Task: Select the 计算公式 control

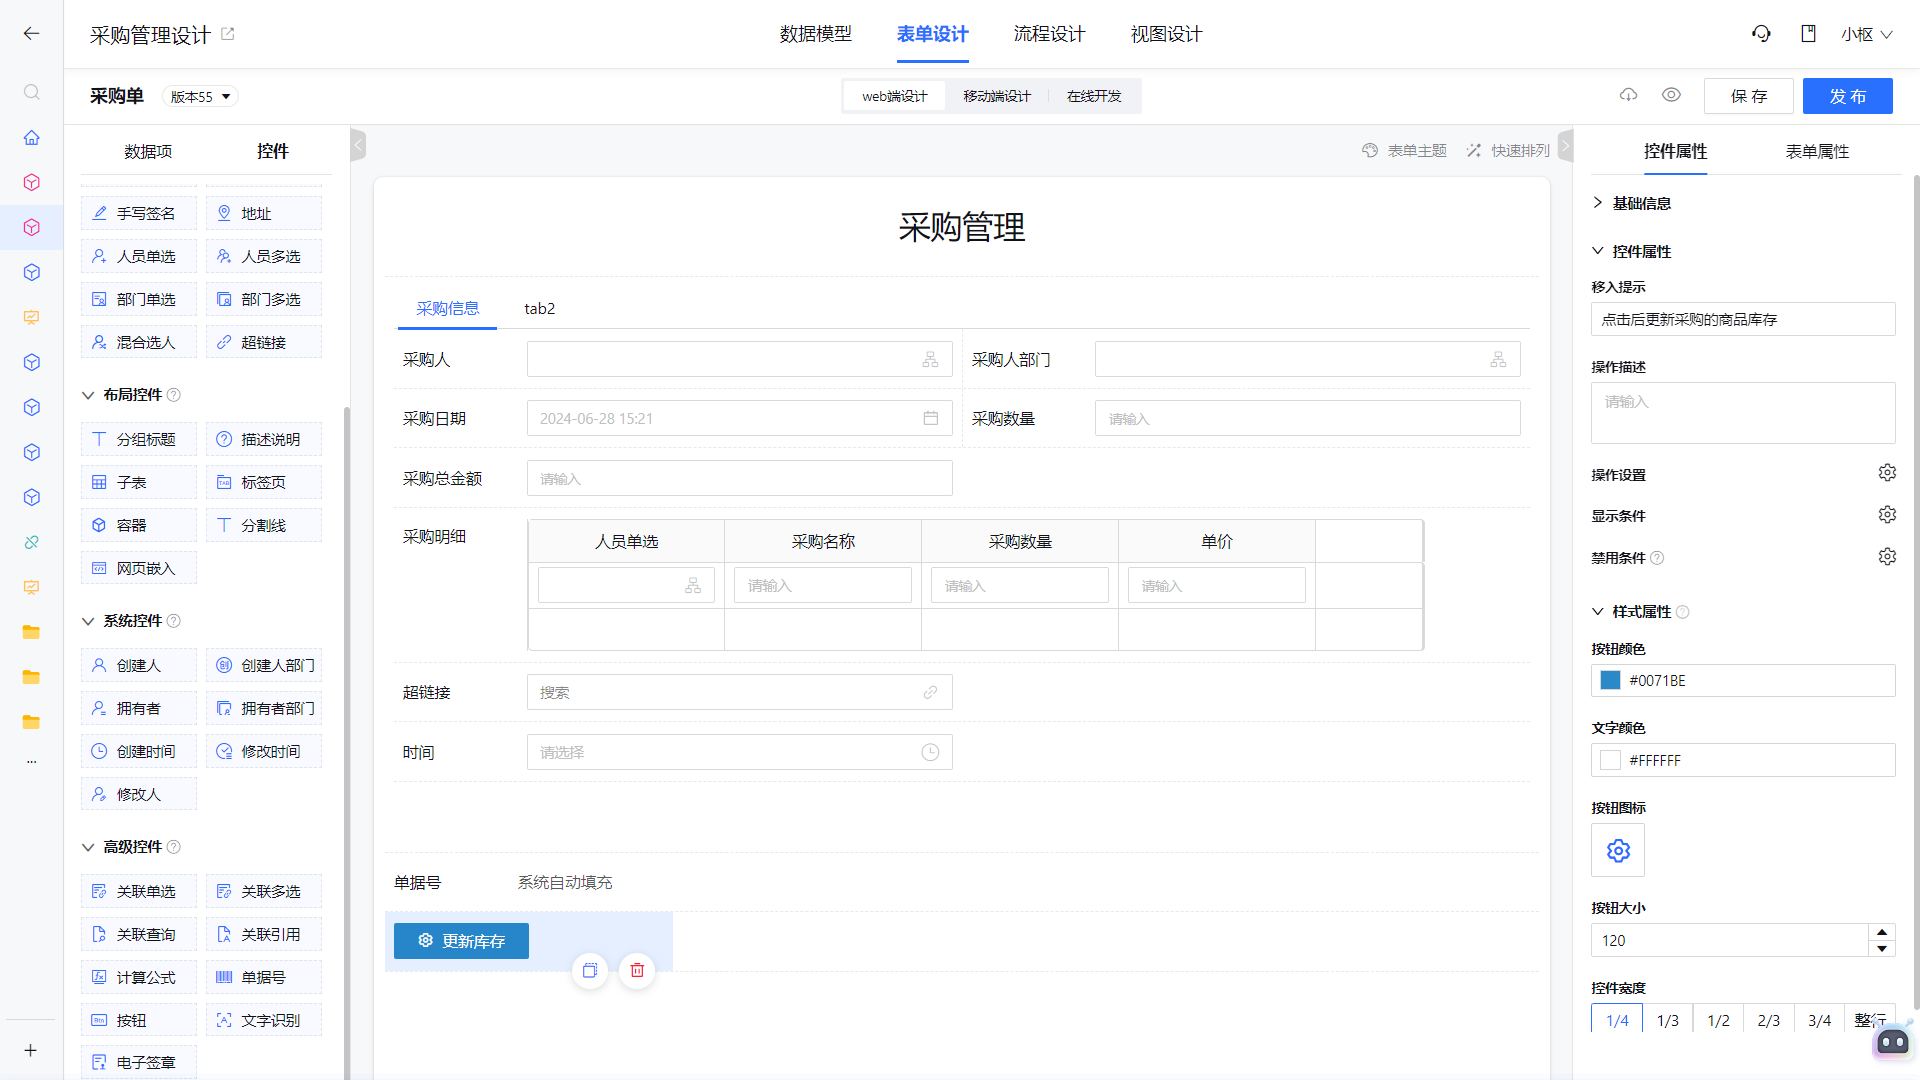Action: coord(138,977)
